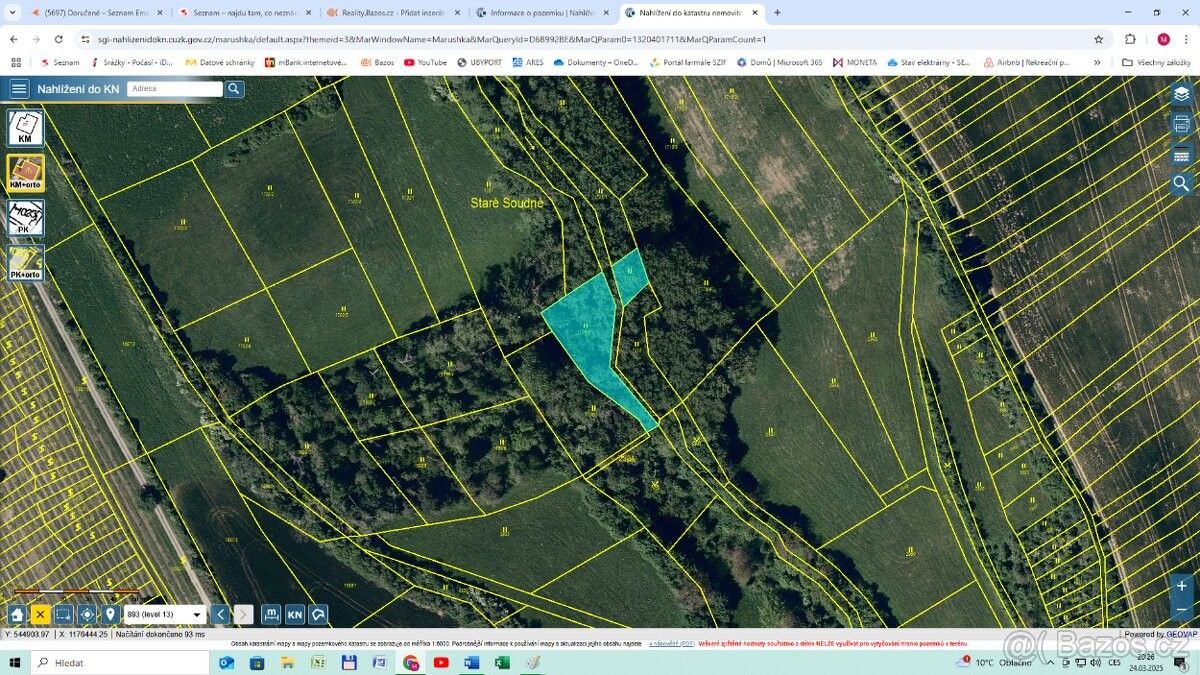The width and height of the screenshot is (1200, 675).
Task: Click the location pin marker tool
Action: (x=110, y=614)
